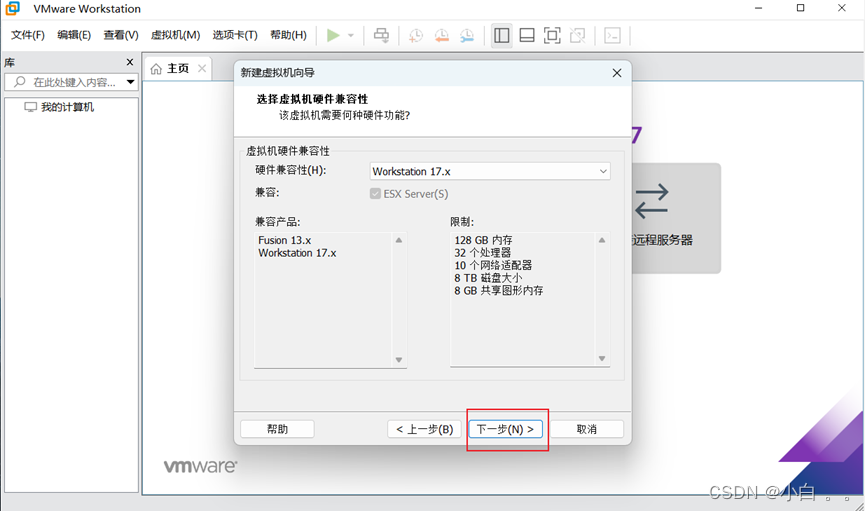Toggle ESX Server(S) checkbox
The width and height of the screenshot is (865, 511).
coord(375,194)
